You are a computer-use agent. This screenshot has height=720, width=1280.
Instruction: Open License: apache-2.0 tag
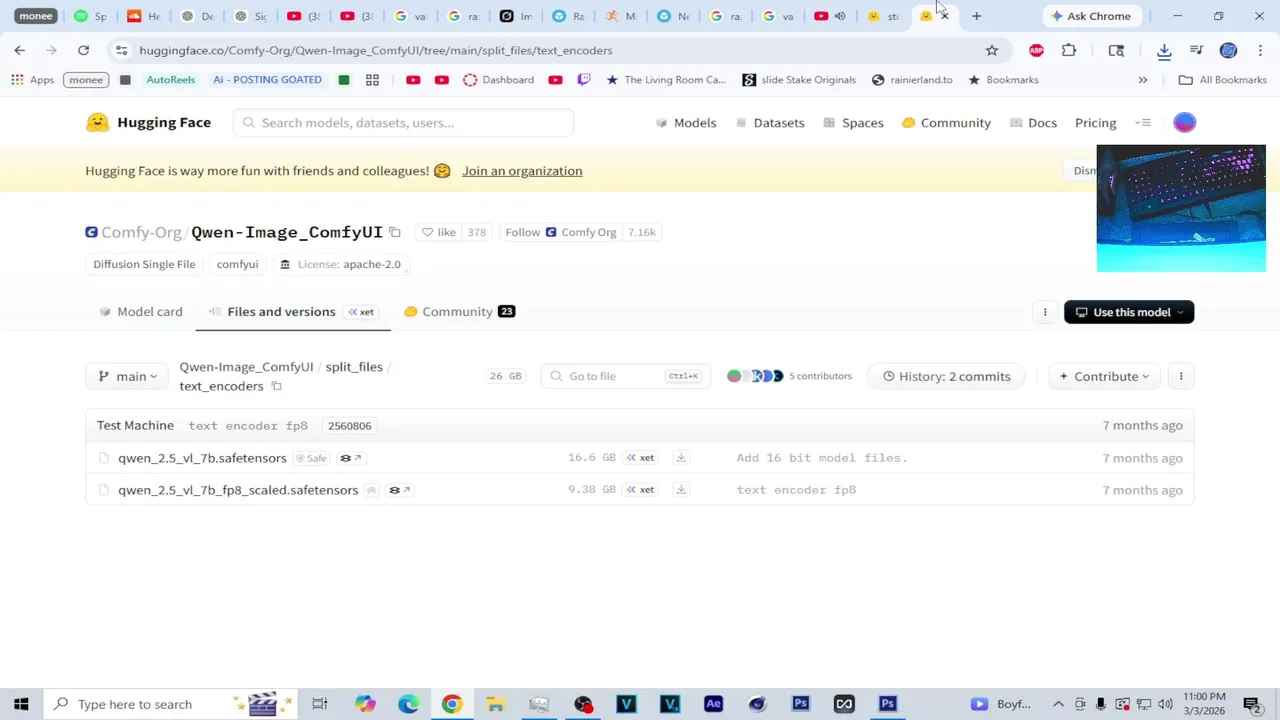tap(340, 264)
